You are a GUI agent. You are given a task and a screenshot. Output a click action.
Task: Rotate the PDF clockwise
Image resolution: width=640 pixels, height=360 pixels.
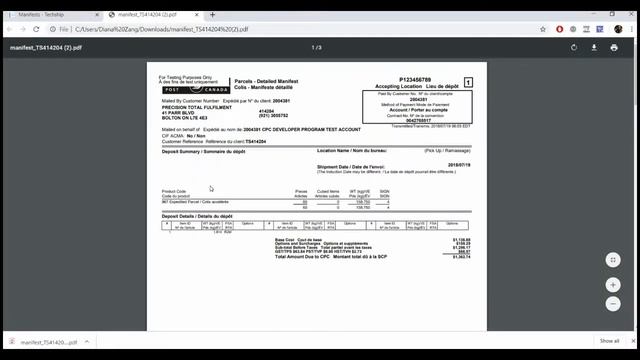[574, 47]
